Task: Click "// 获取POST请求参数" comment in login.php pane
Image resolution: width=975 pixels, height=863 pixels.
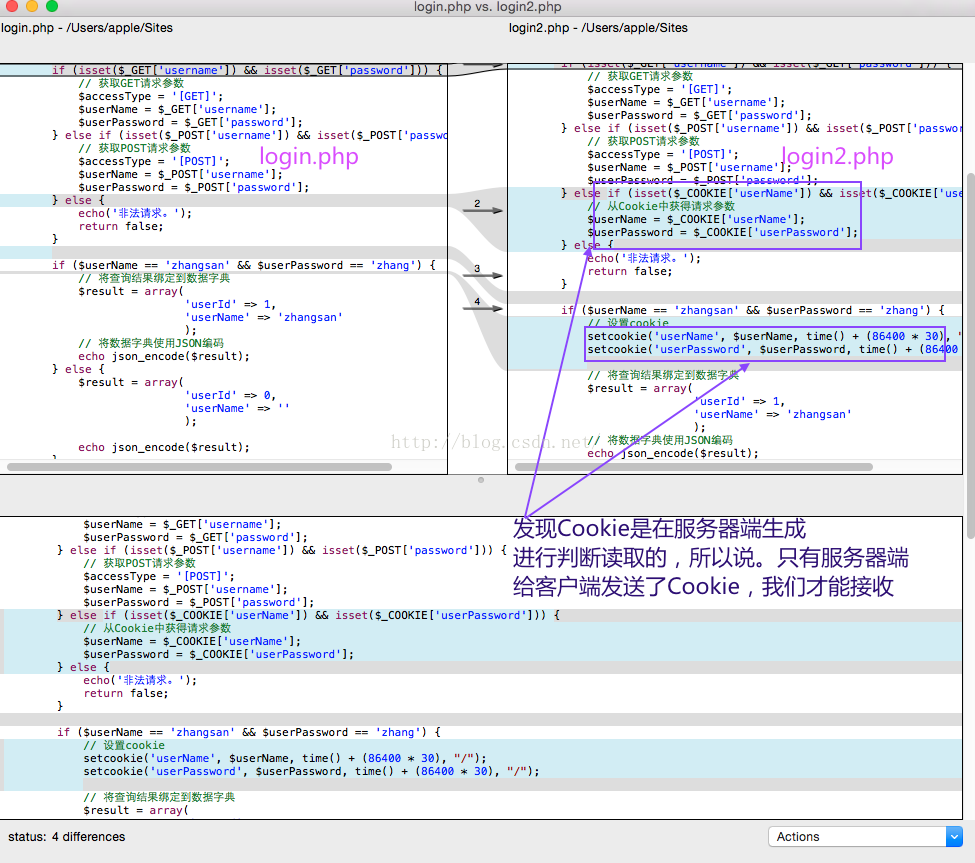Action: (x=134, y=148)
